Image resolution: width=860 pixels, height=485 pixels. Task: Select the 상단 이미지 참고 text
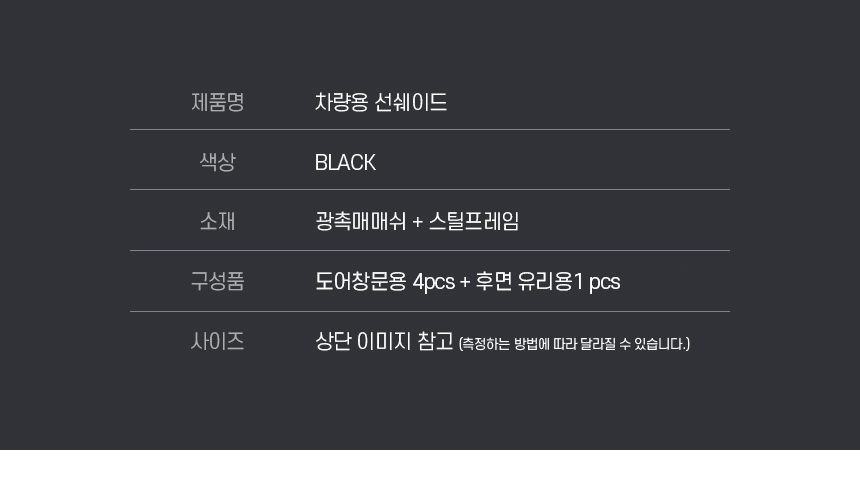tap(384, 341)
